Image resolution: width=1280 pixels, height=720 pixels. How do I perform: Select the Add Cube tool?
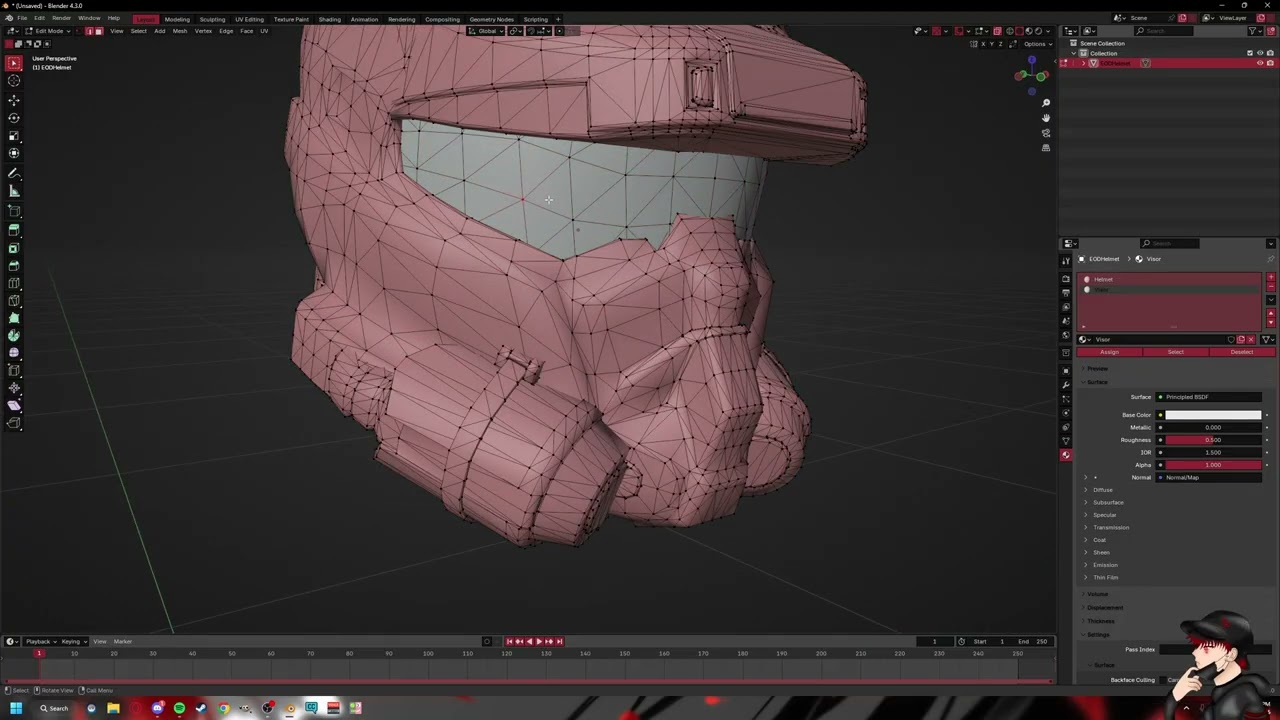click(x=14, y=211)
